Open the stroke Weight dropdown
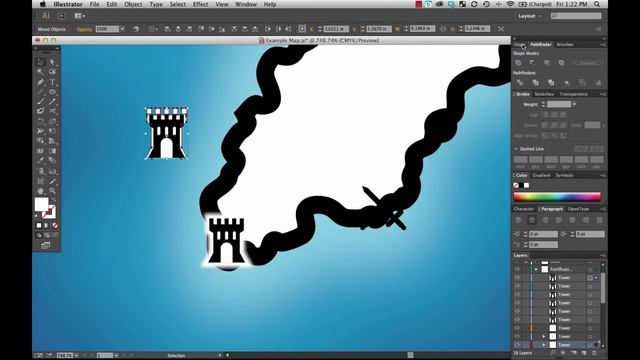The image size is (640, 360). (574, 104)
